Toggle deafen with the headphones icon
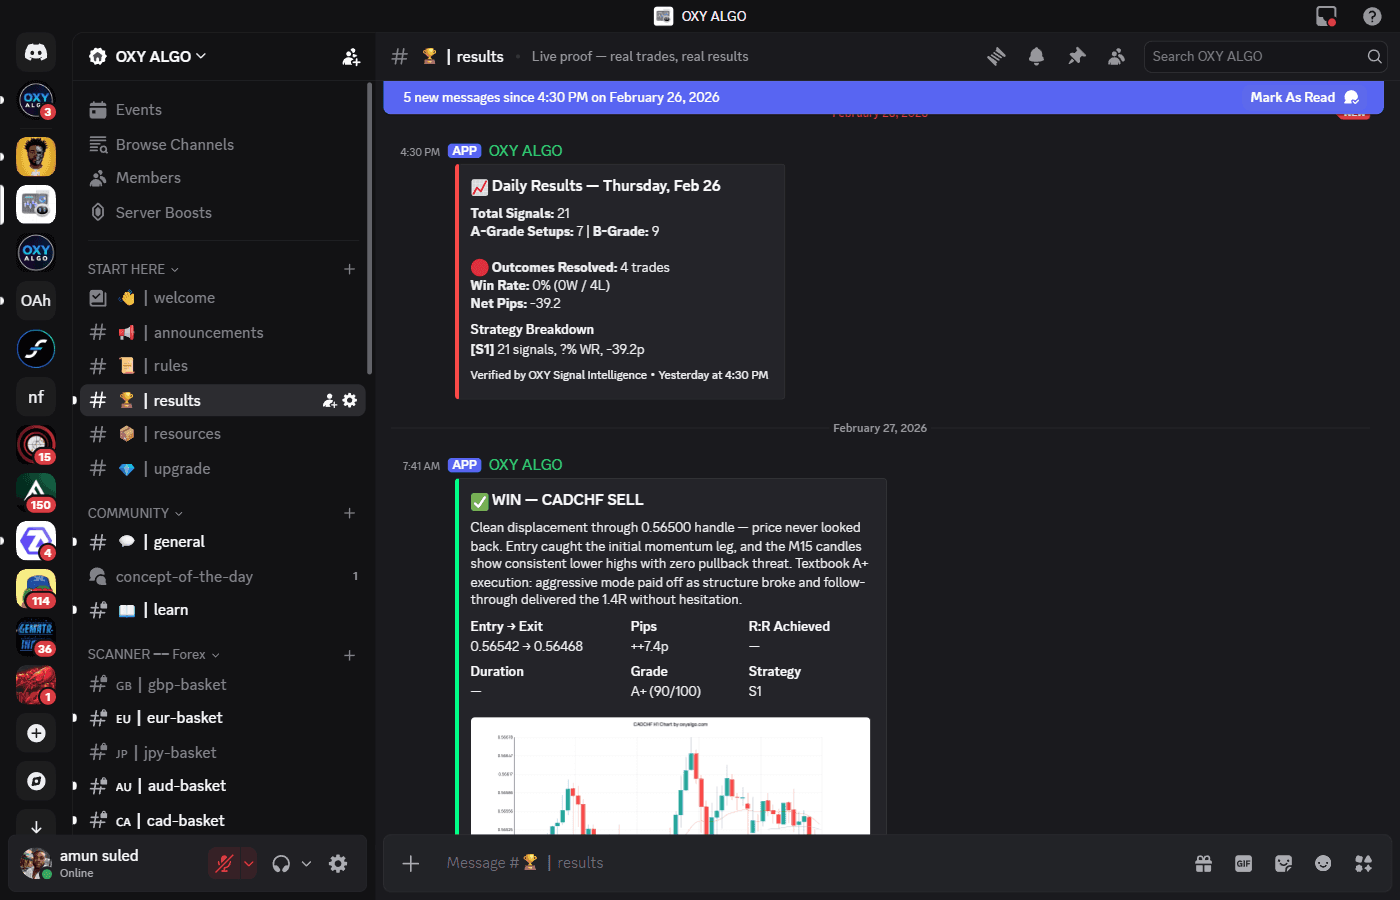1400x900 pixels. tap(283, 862)
